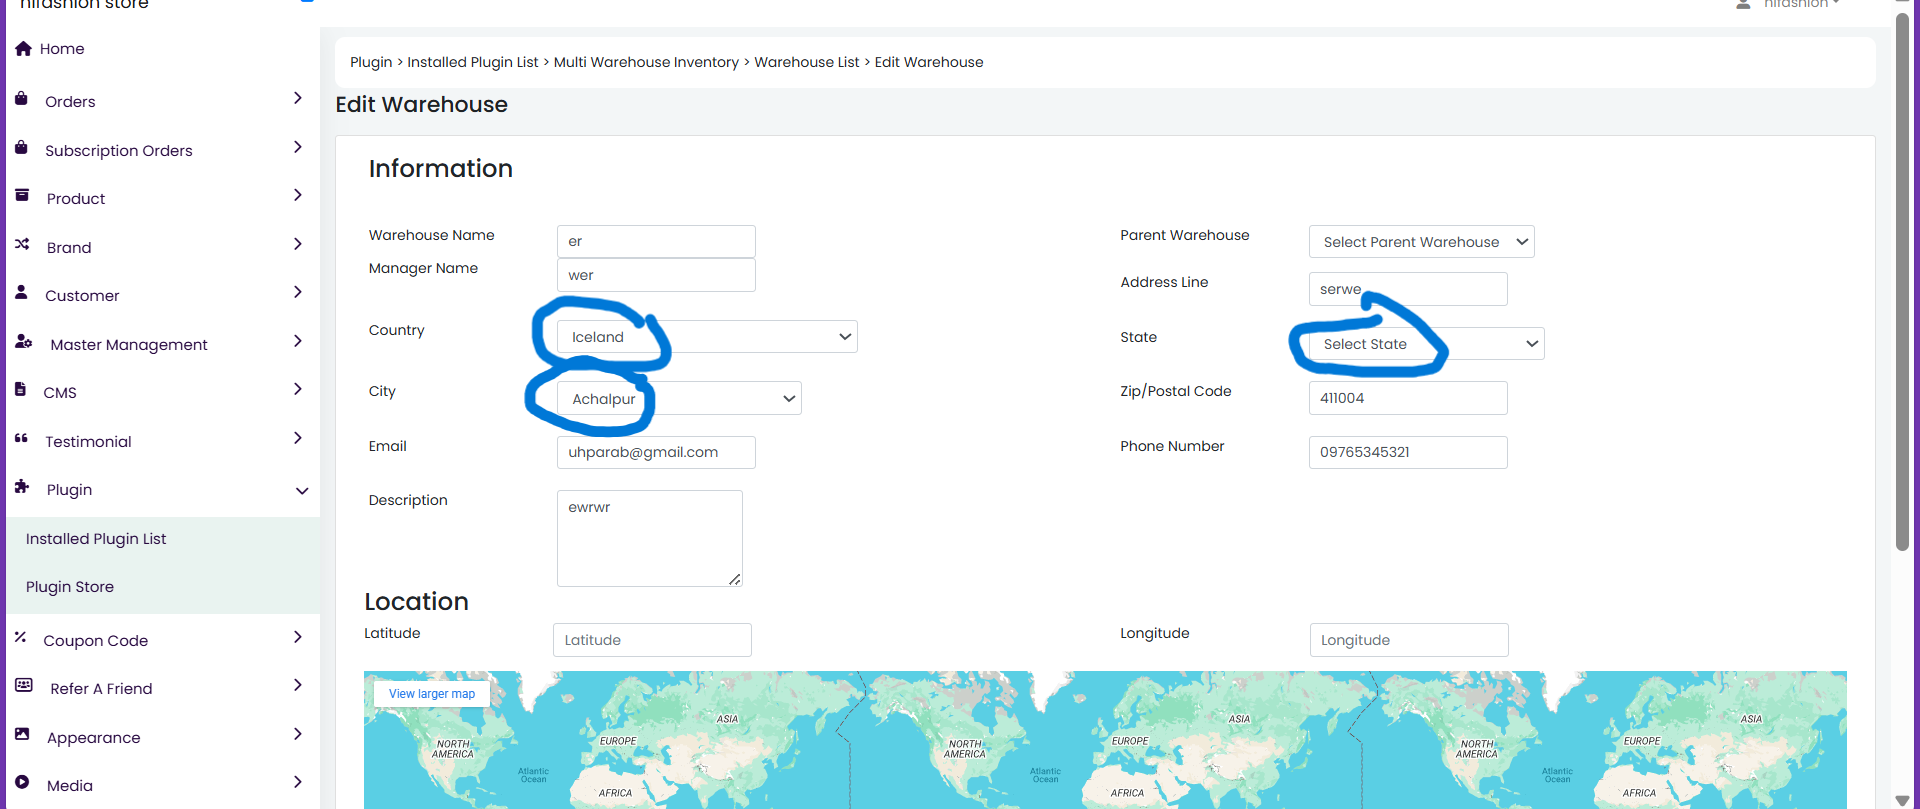The width and height of the screenshot is (1920, 809).
Task: Click the Orders bag icon
Action: 21,98
